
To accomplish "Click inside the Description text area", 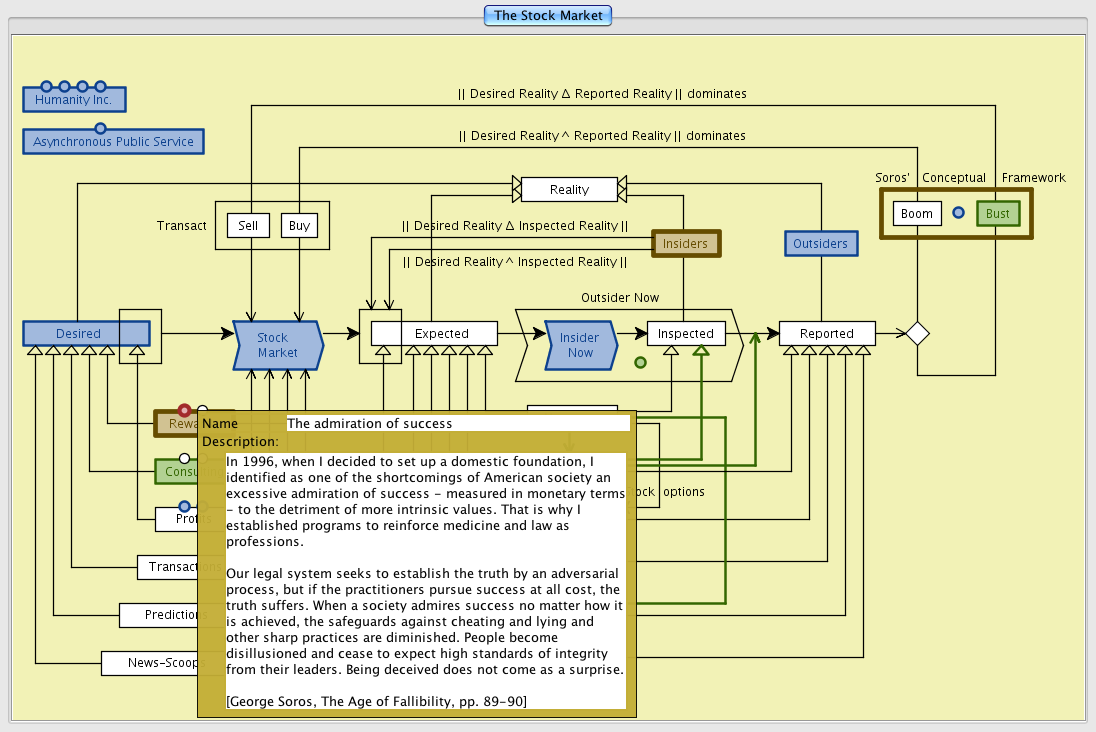I will point(425,580).
